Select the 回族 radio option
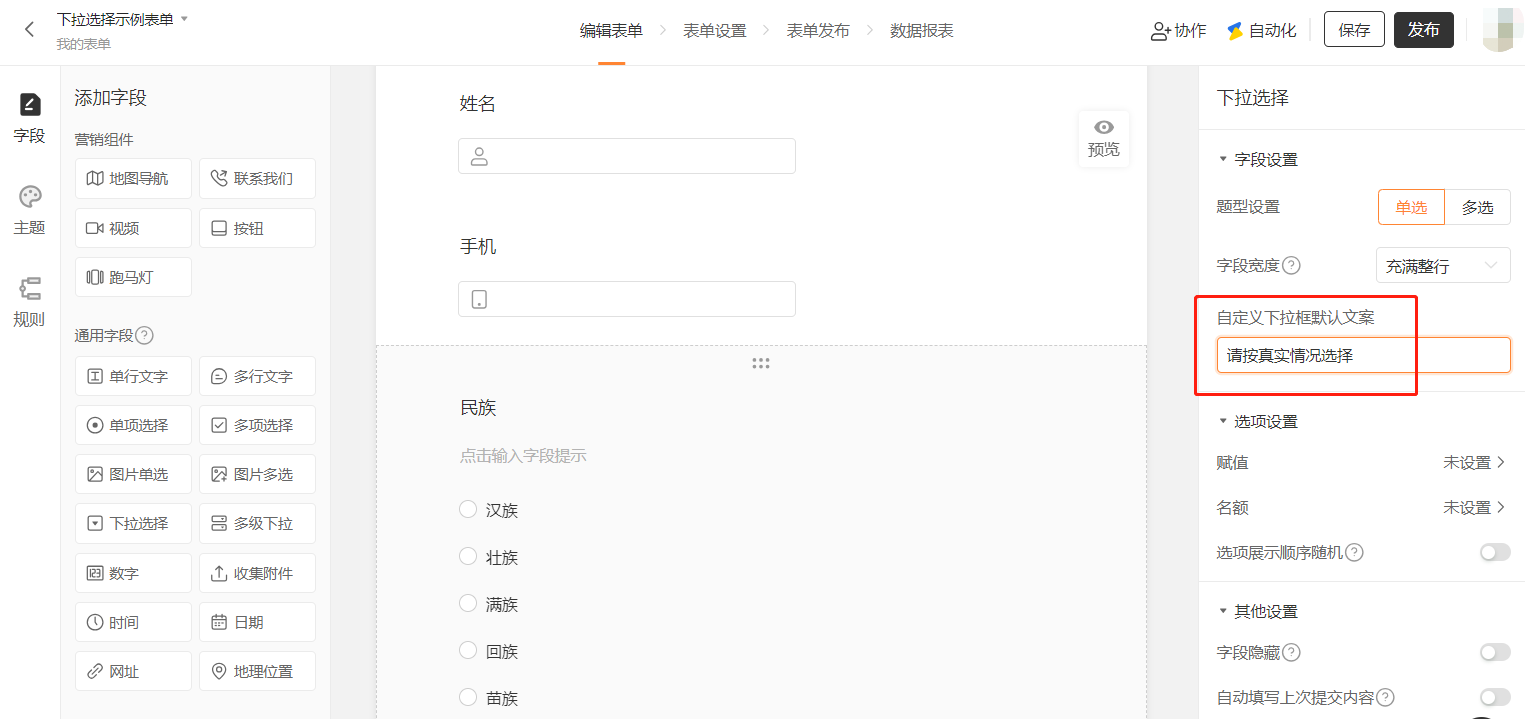Image resolution: width=1525 pixels, height=719 pixels. point(468,650)
